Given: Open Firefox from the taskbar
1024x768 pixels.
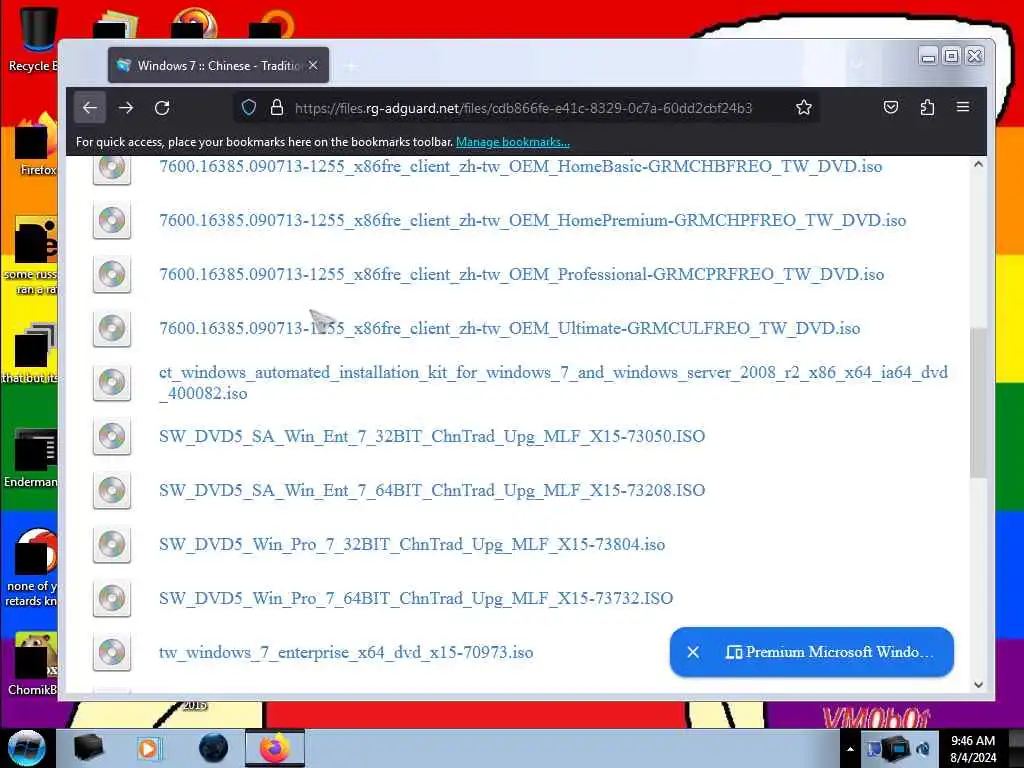Looking at the screenshot, I should (x=274, y=748).
